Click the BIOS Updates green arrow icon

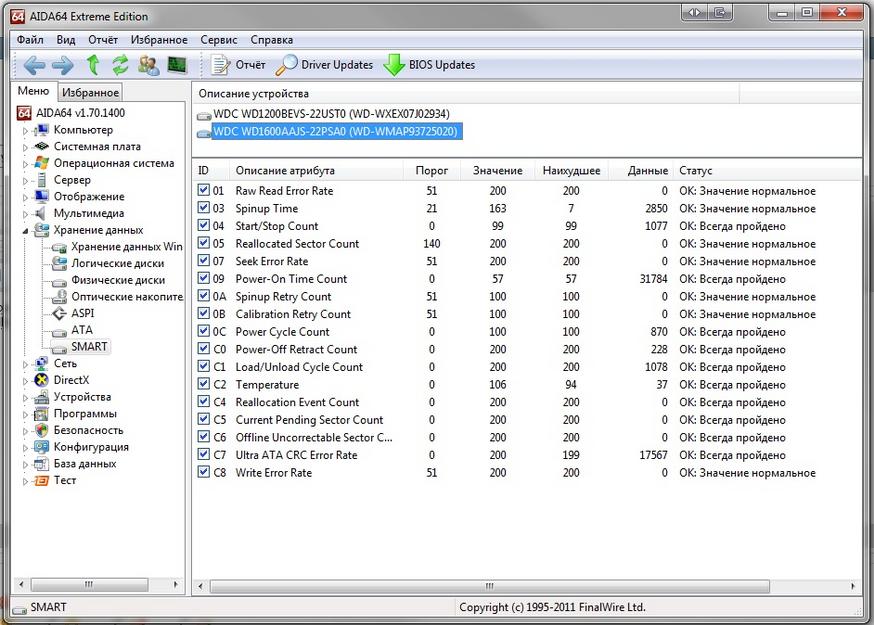pos(394,65)
